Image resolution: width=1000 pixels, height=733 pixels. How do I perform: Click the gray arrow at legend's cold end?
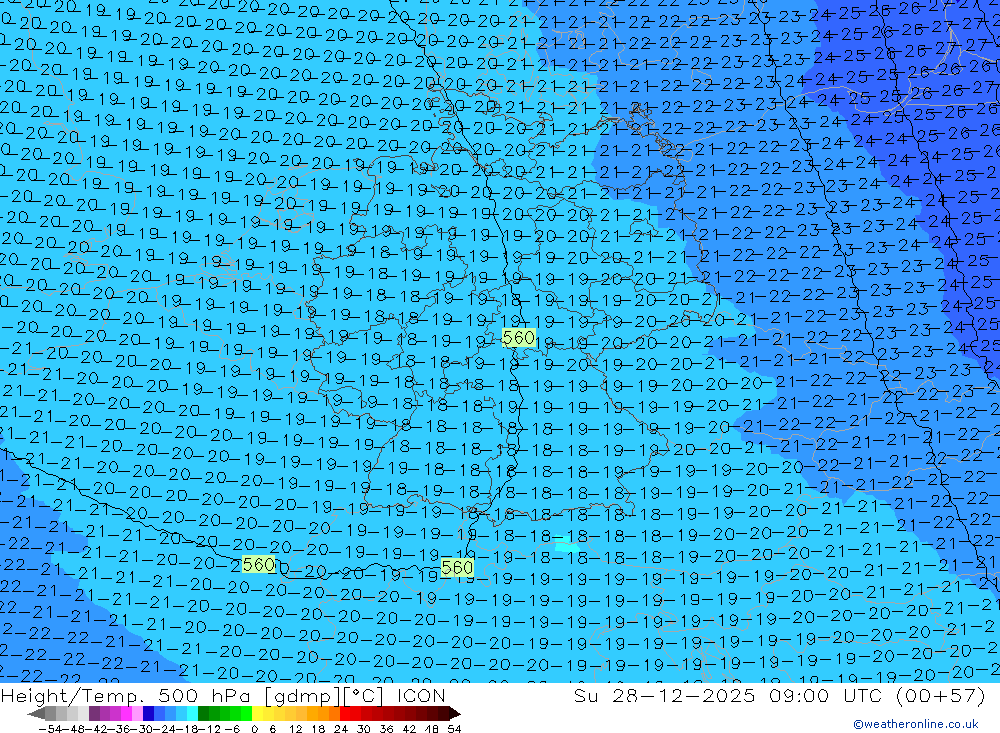tap(36, 714)
